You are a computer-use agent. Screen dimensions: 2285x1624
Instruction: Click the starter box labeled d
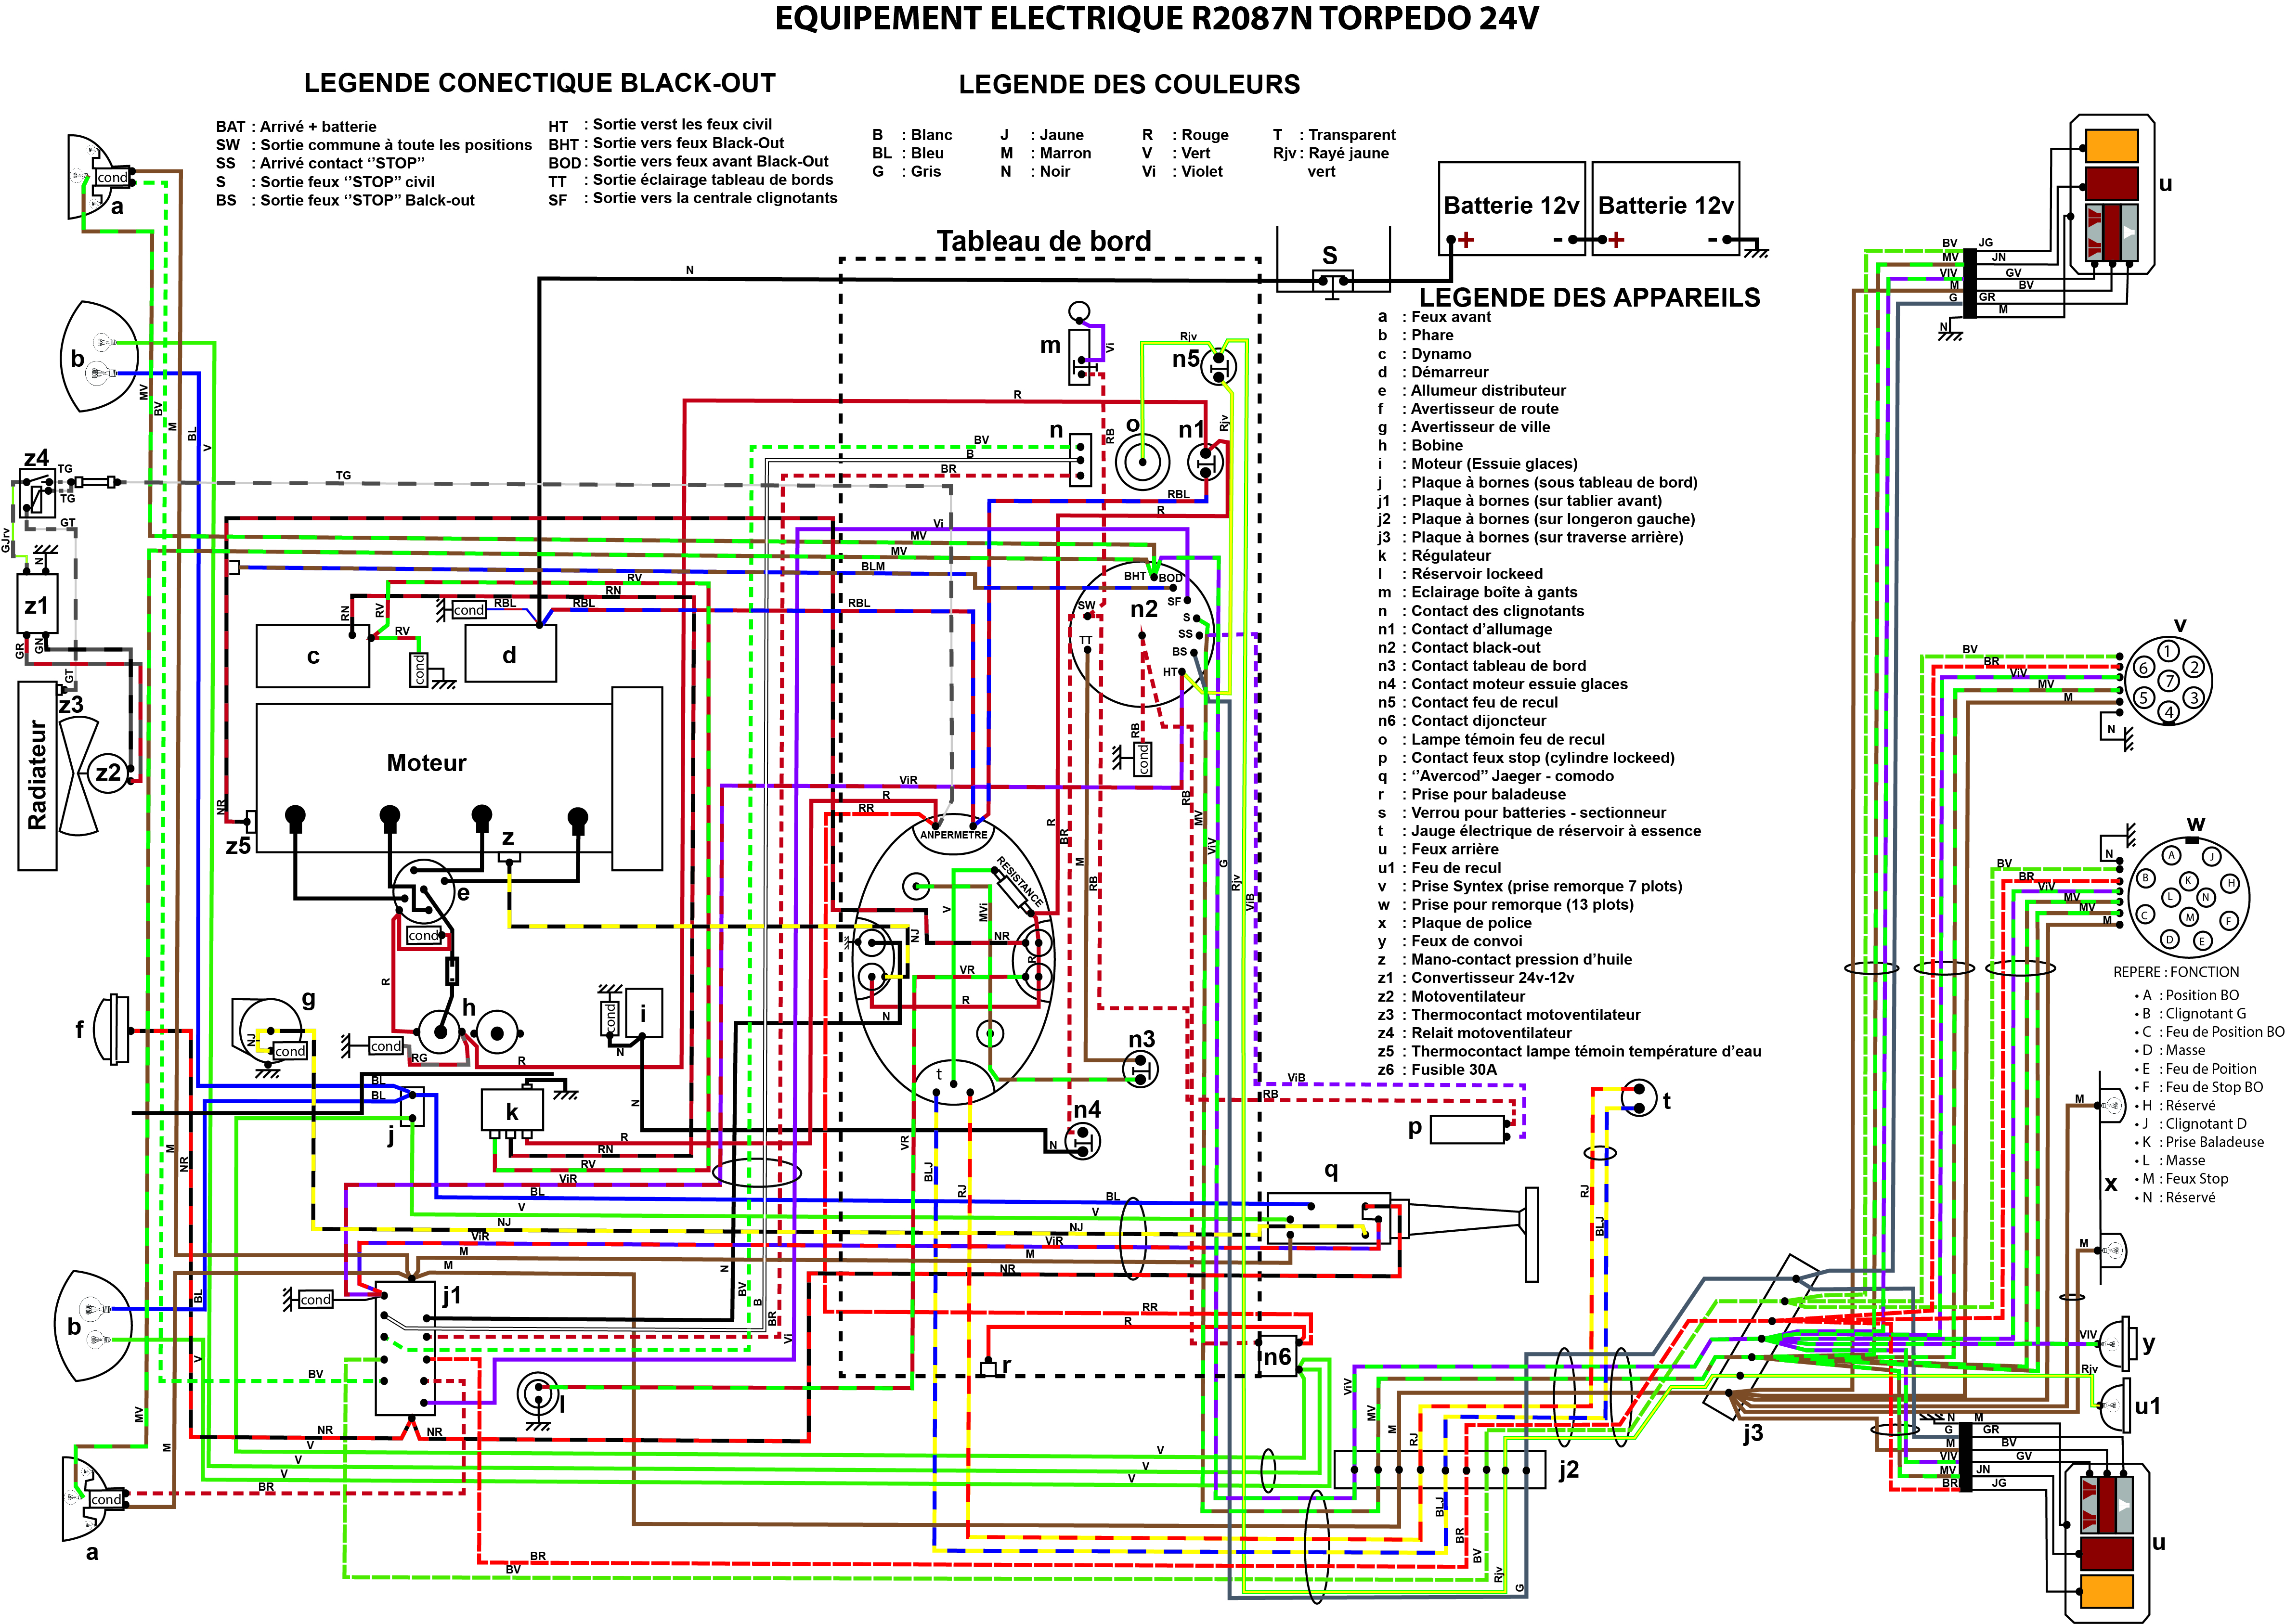pyautogui.click(x=510, y=655)
